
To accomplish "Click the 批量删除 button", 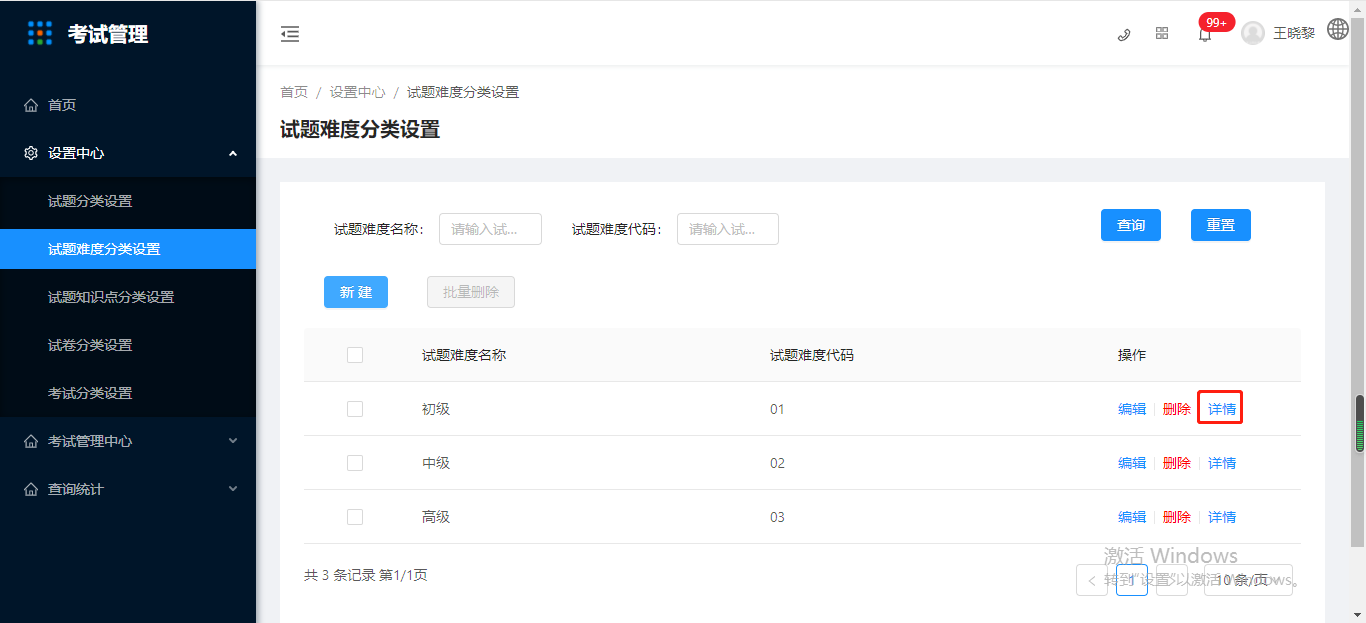I will tap(471, 292).
